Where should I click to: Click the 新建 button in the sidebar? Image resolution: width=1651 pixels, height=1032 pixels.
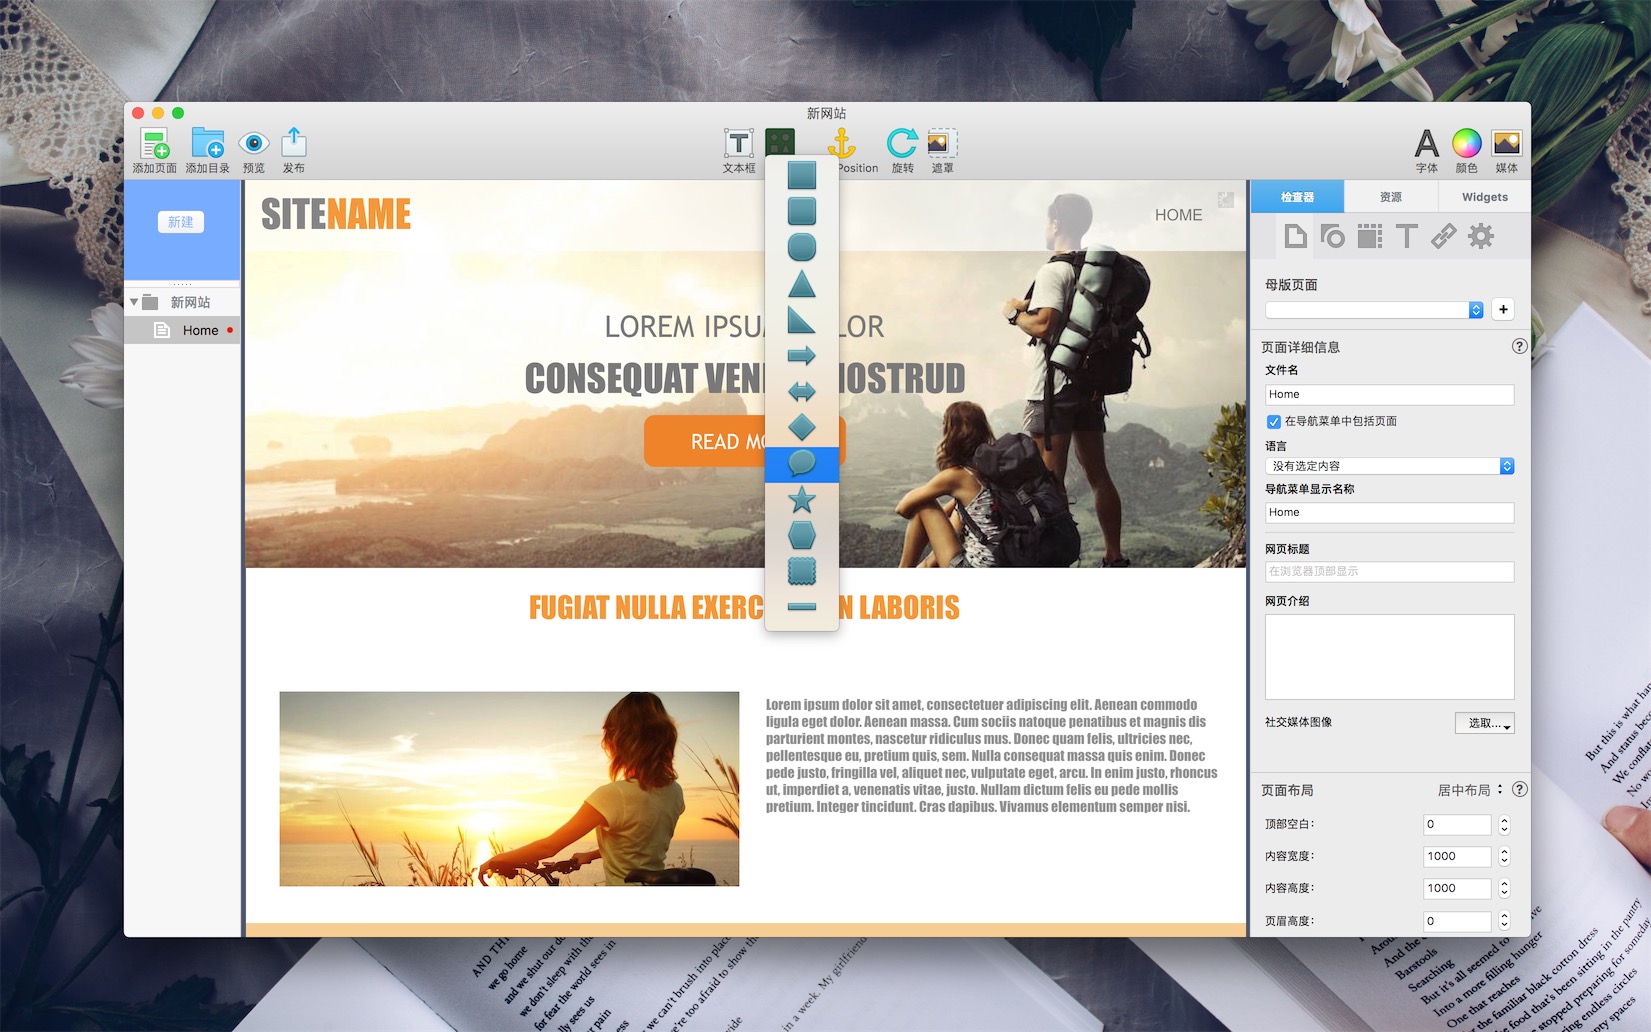181,222
